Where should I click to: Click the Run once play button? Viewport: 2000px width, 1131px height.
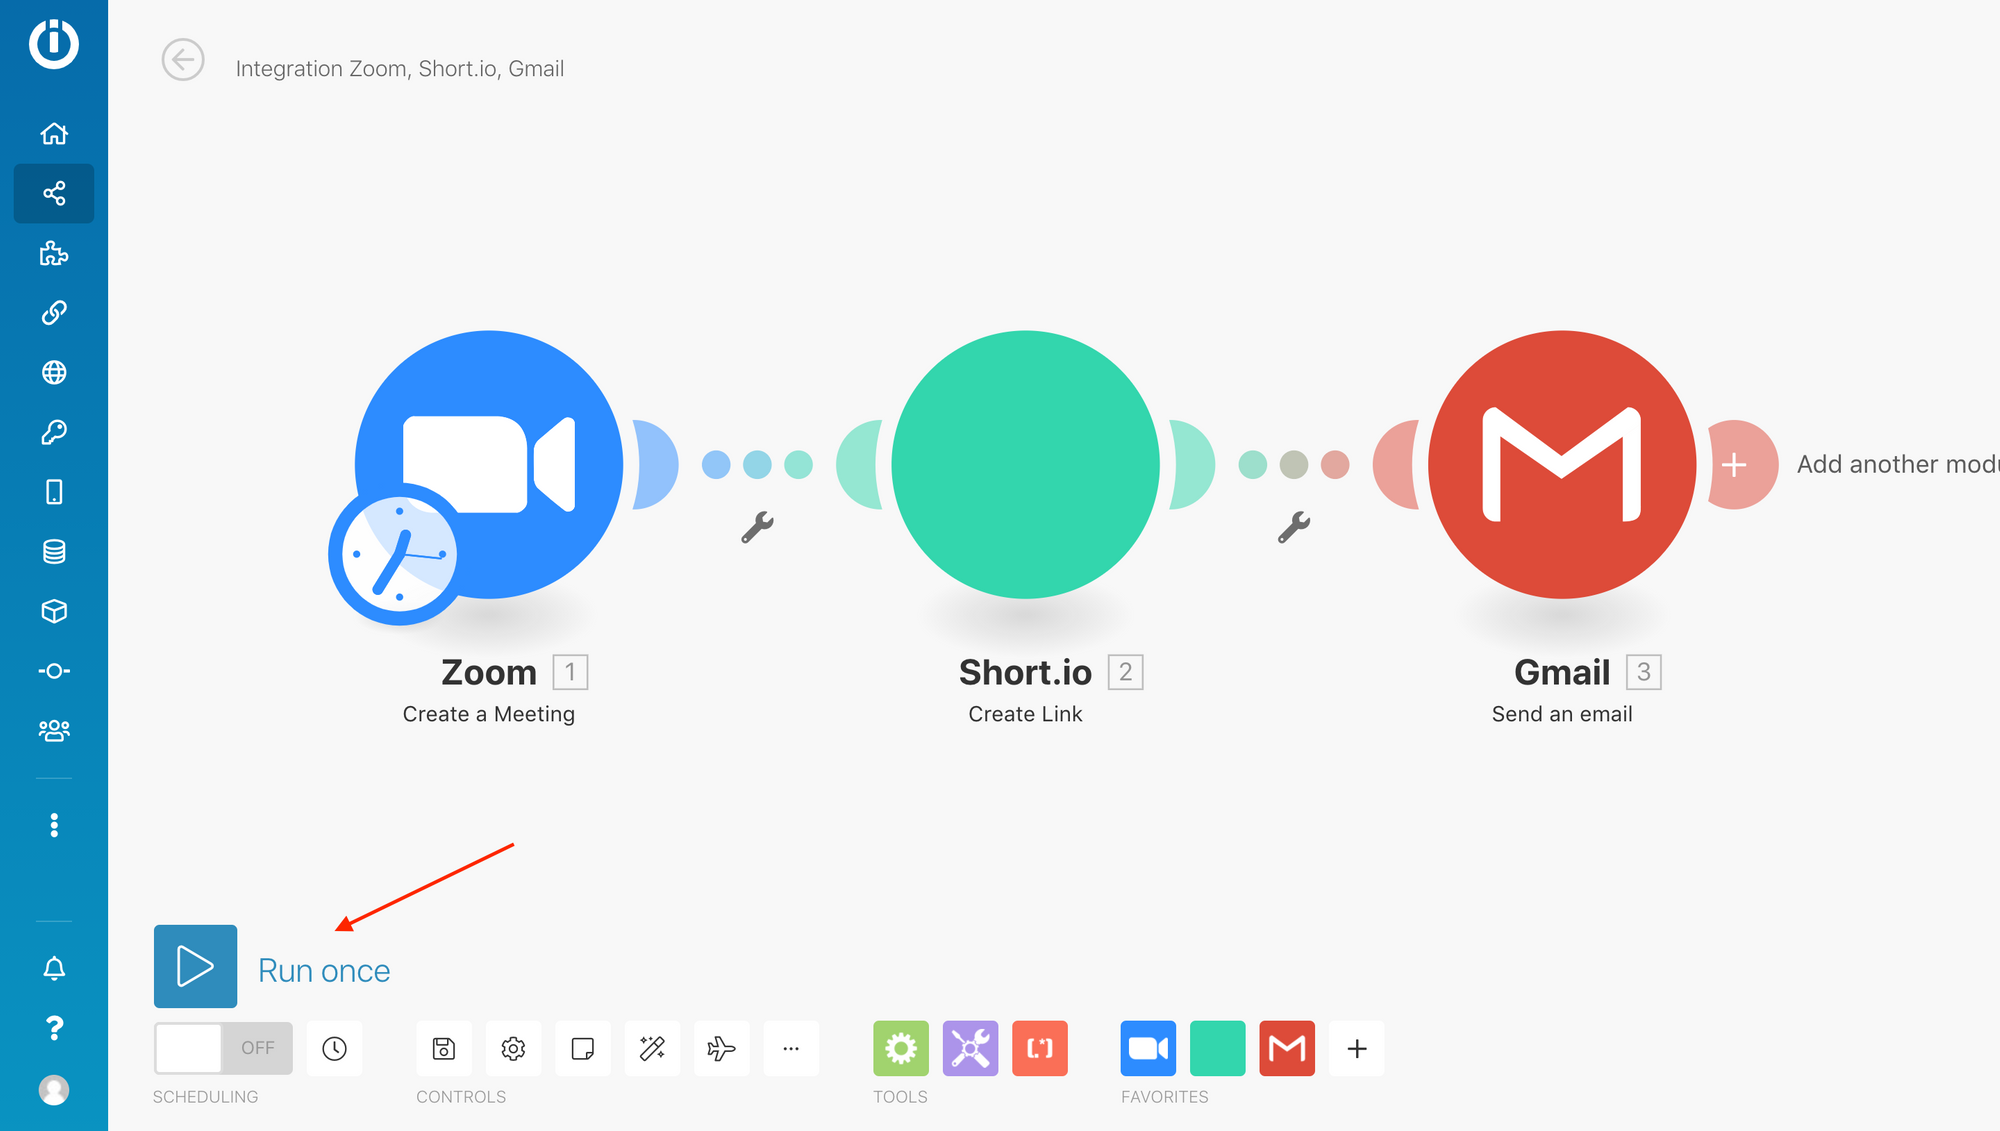(x=195, y=966)
